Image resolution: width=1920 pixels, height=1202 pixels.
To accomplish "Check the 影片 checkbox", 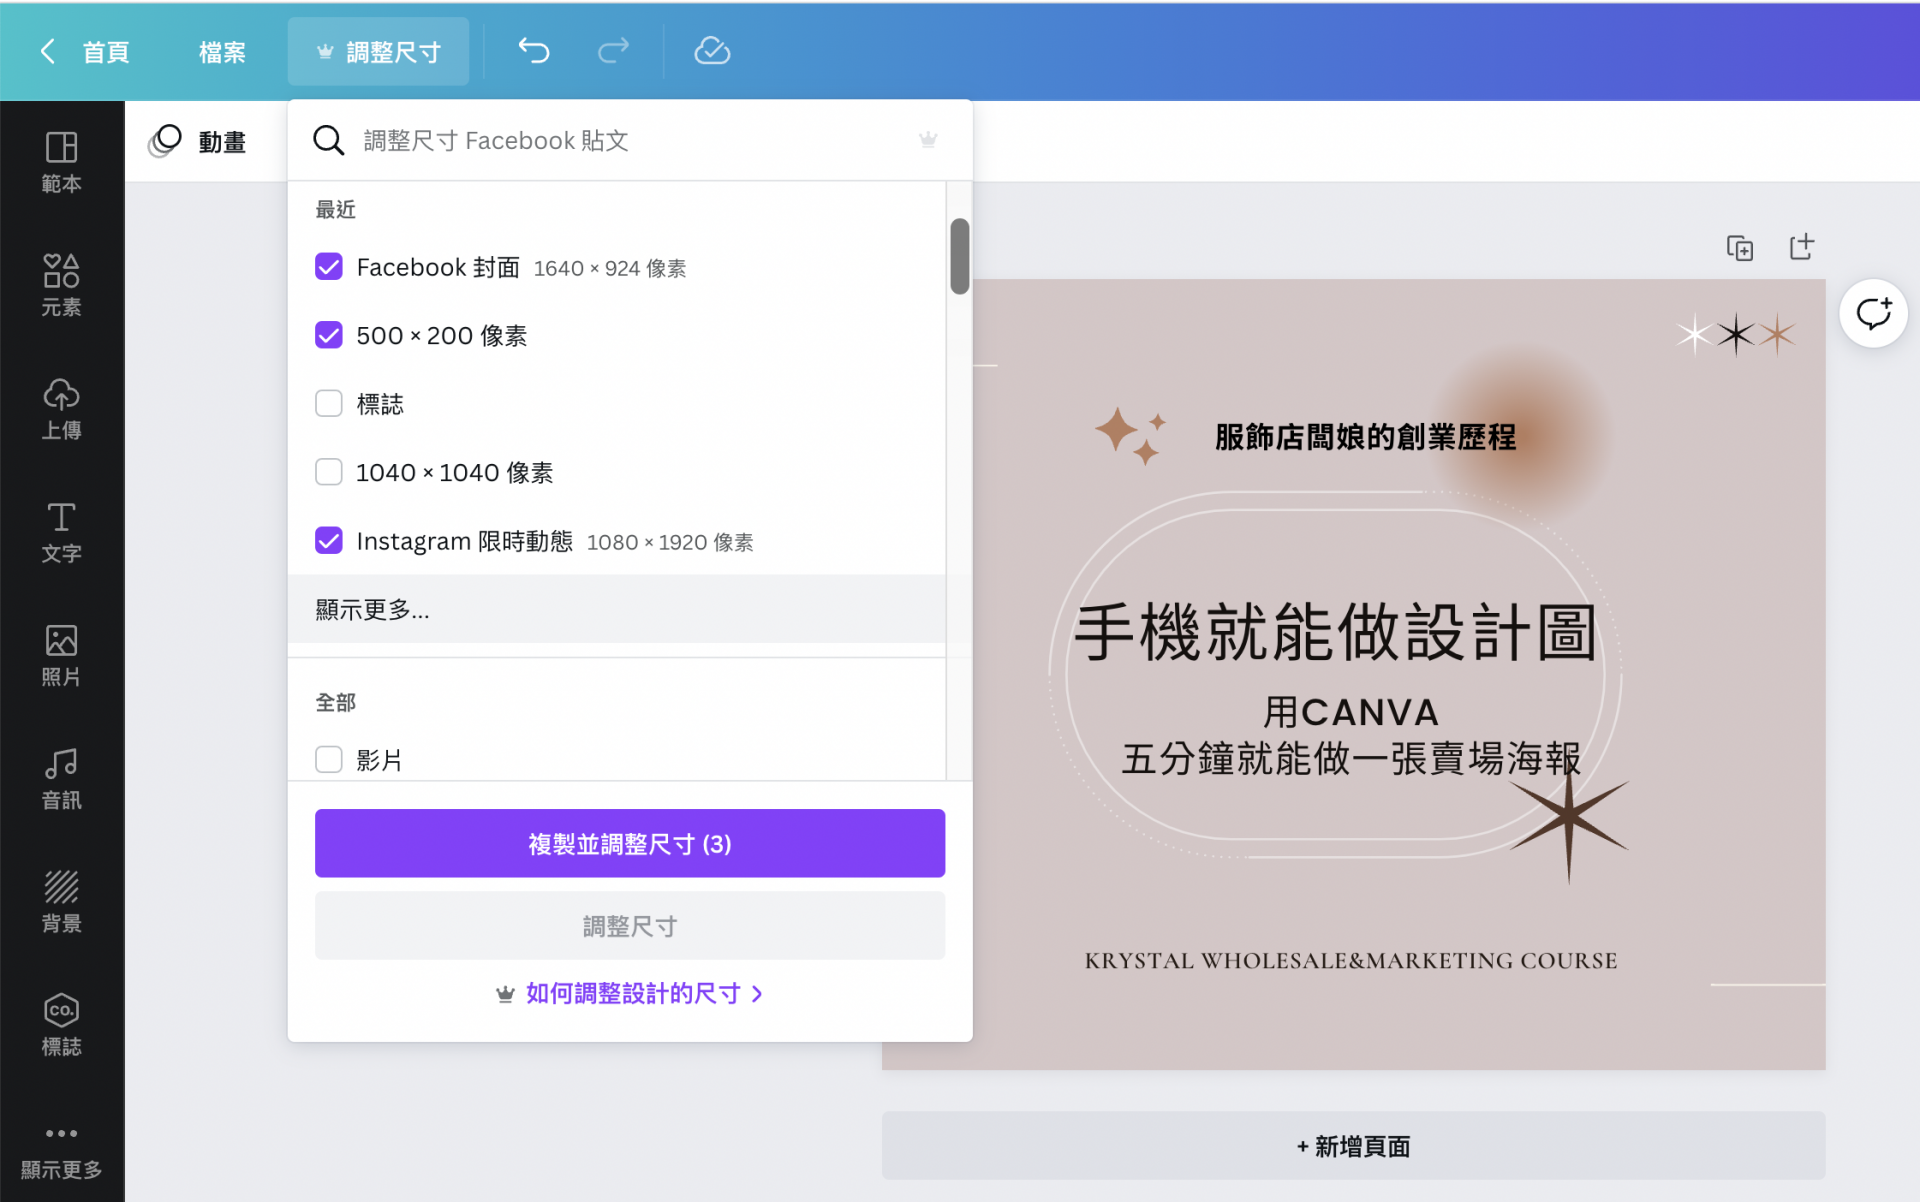I will click(329, 759).
